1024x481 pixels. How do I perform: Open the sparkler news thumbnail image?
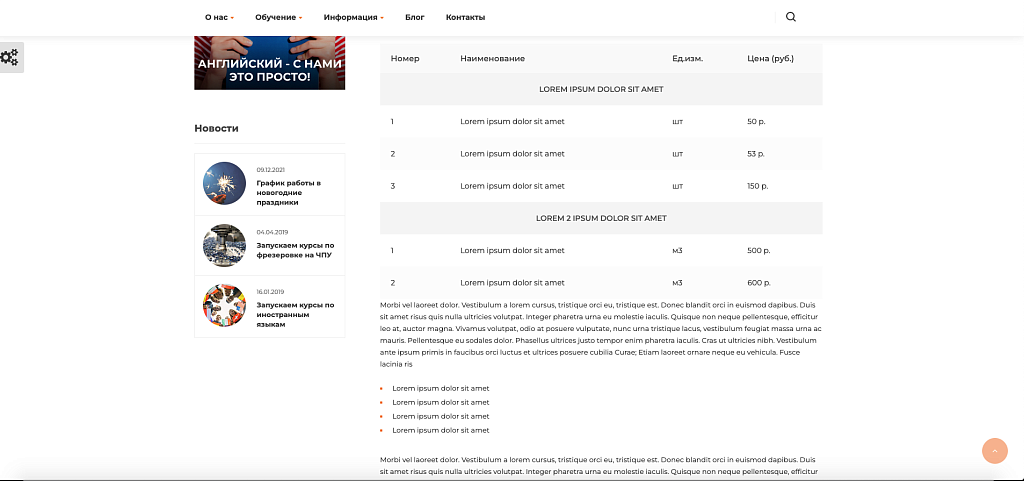[x=225, y=183]
